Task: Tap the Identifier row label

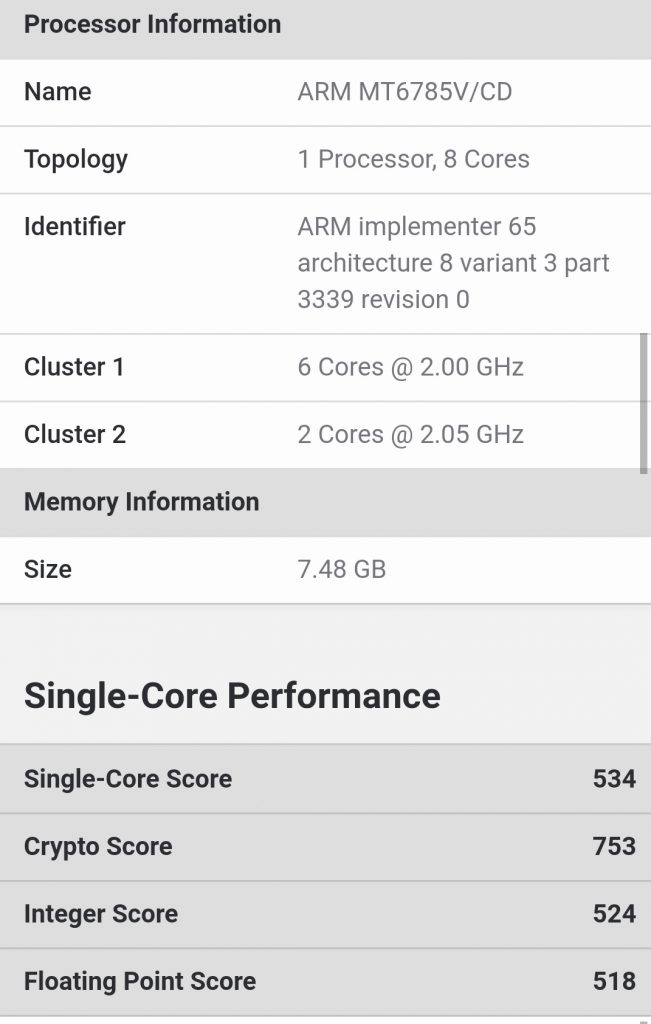Action: [x=74, y=227]
